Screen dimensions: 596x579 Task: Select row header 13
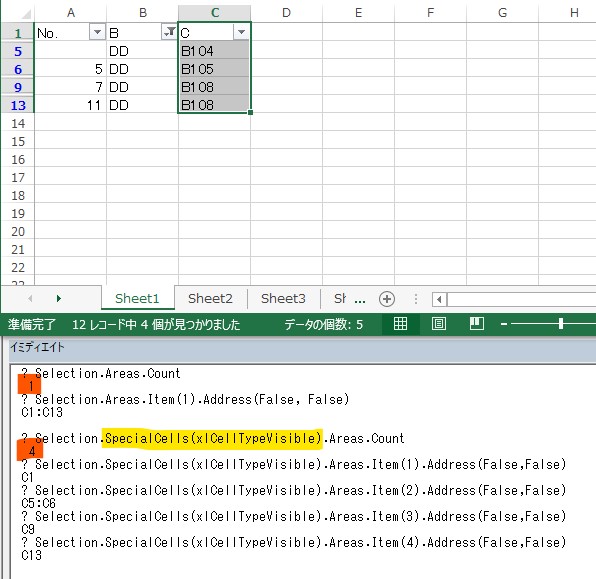pos(18,105)
